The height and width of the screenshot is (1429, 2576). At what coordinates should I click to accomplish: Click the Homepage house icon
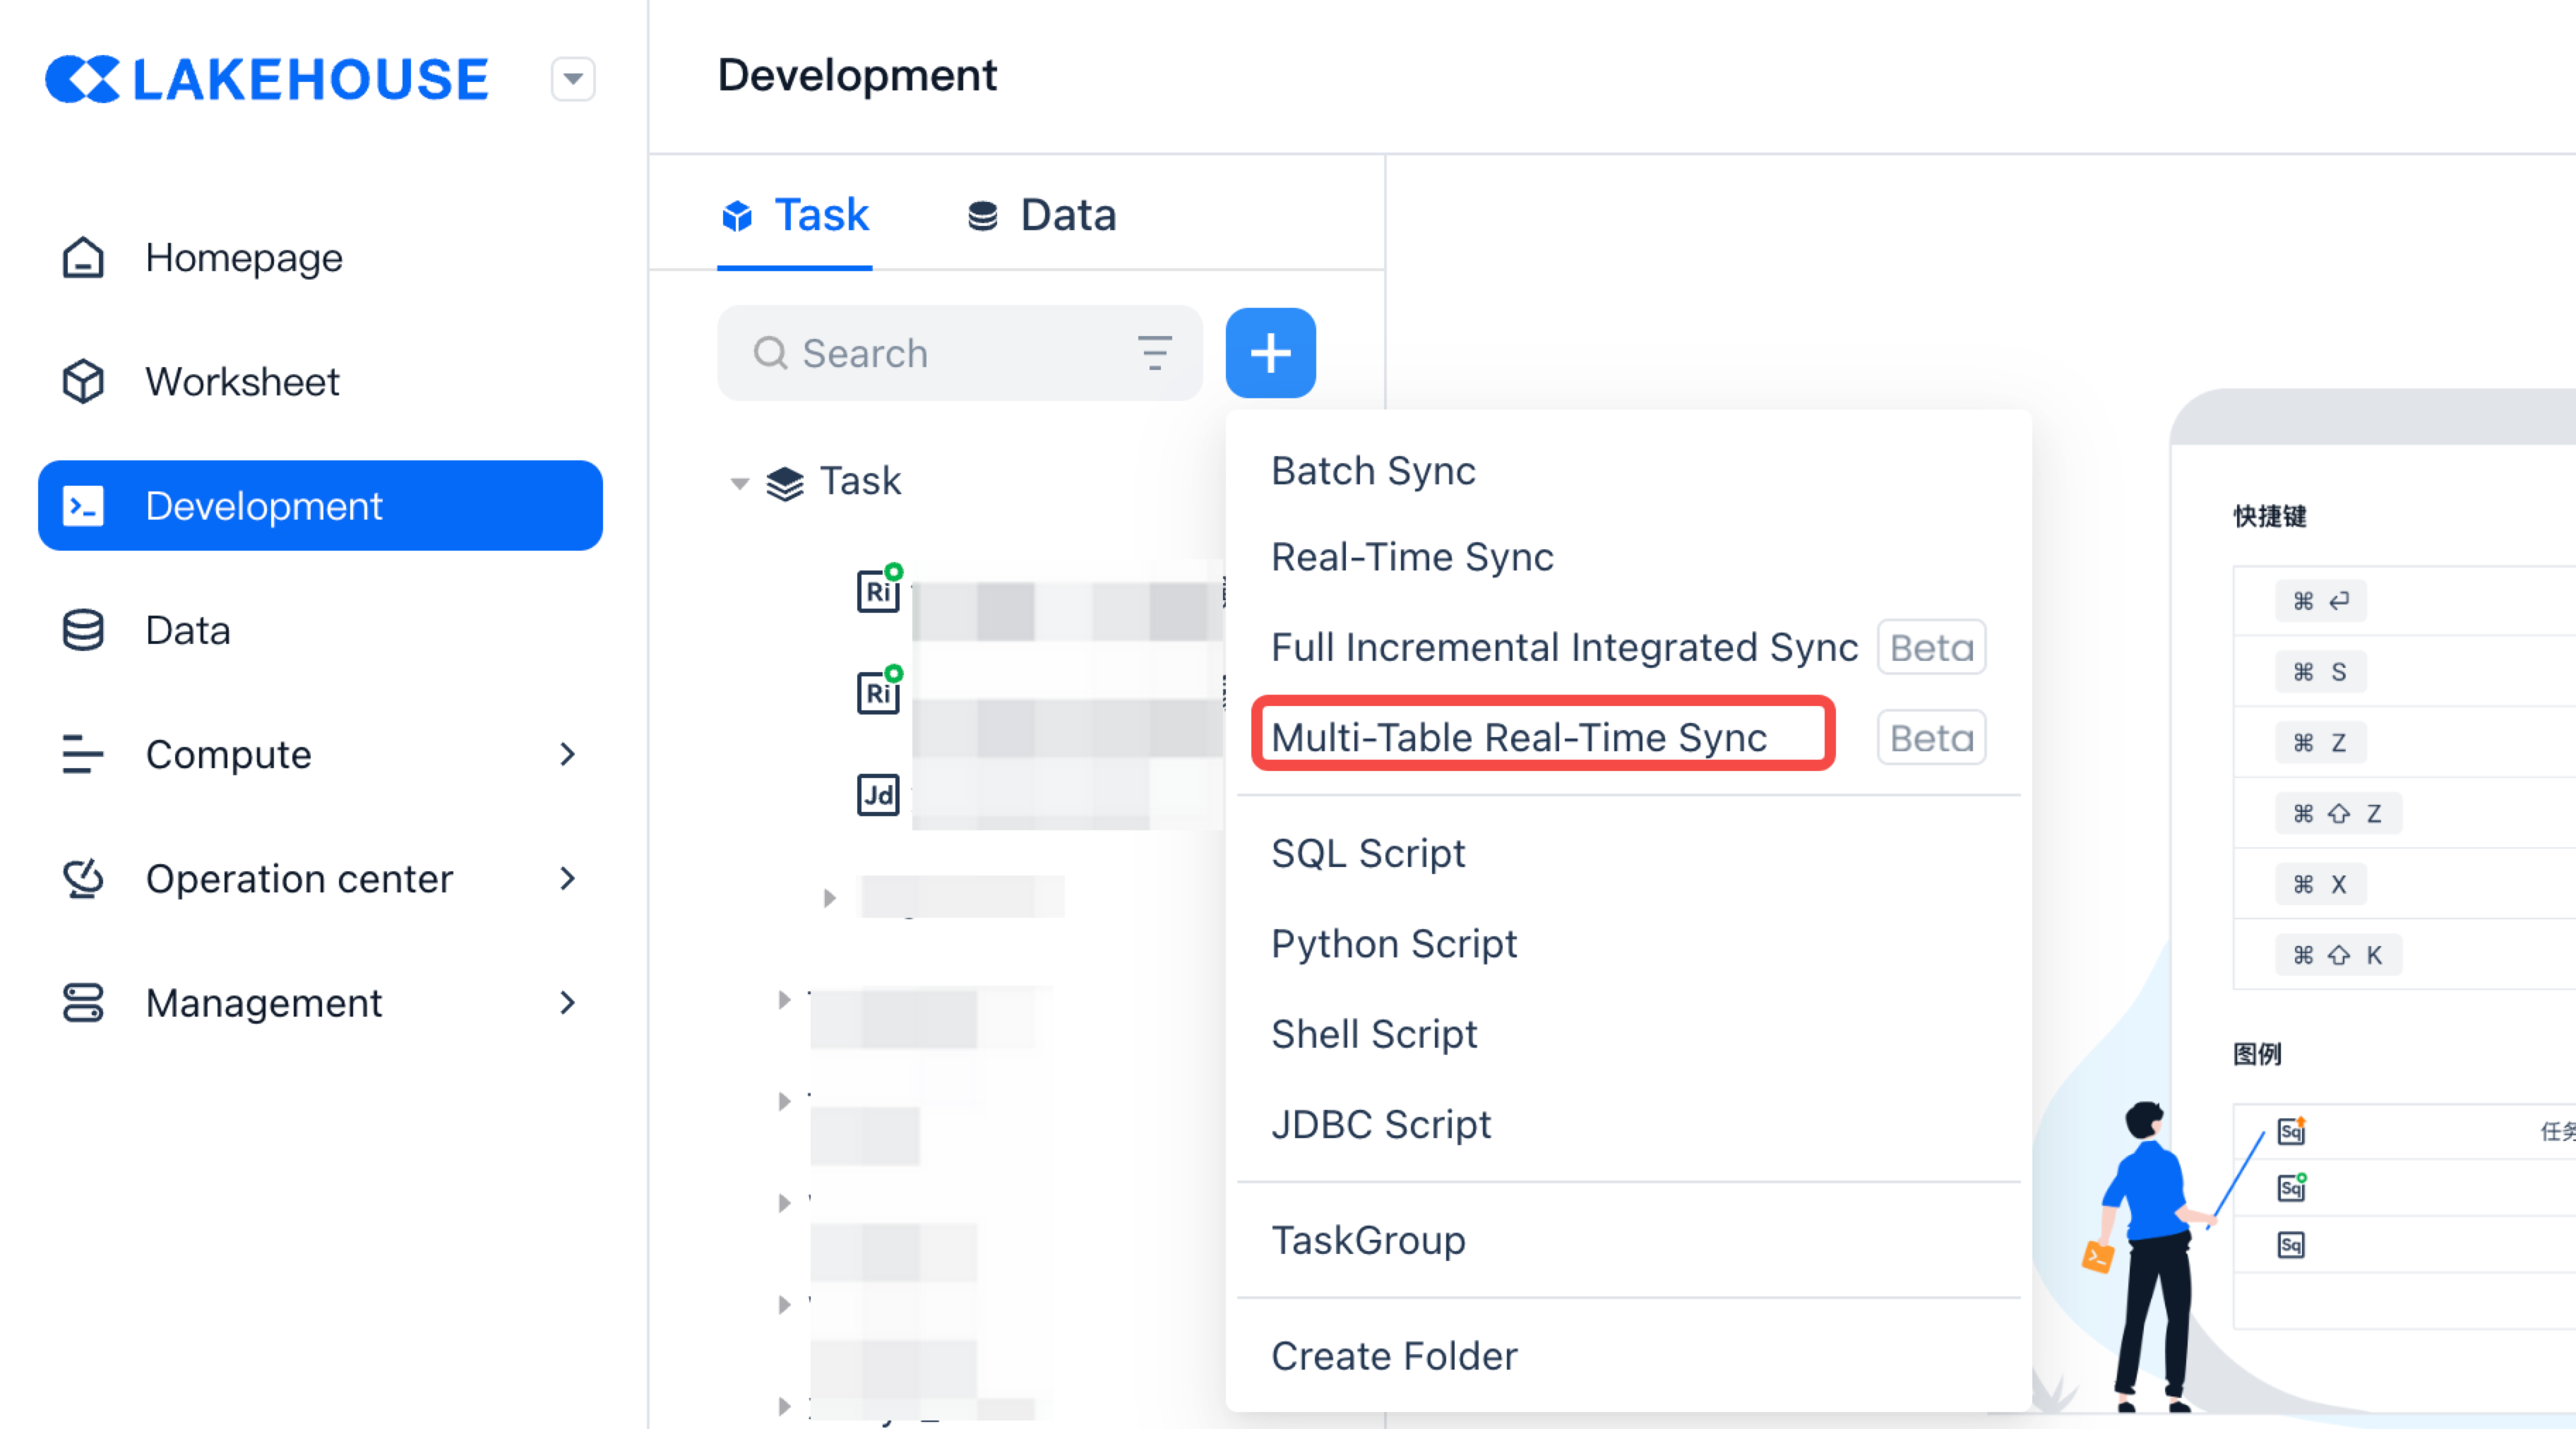(83, 258)
